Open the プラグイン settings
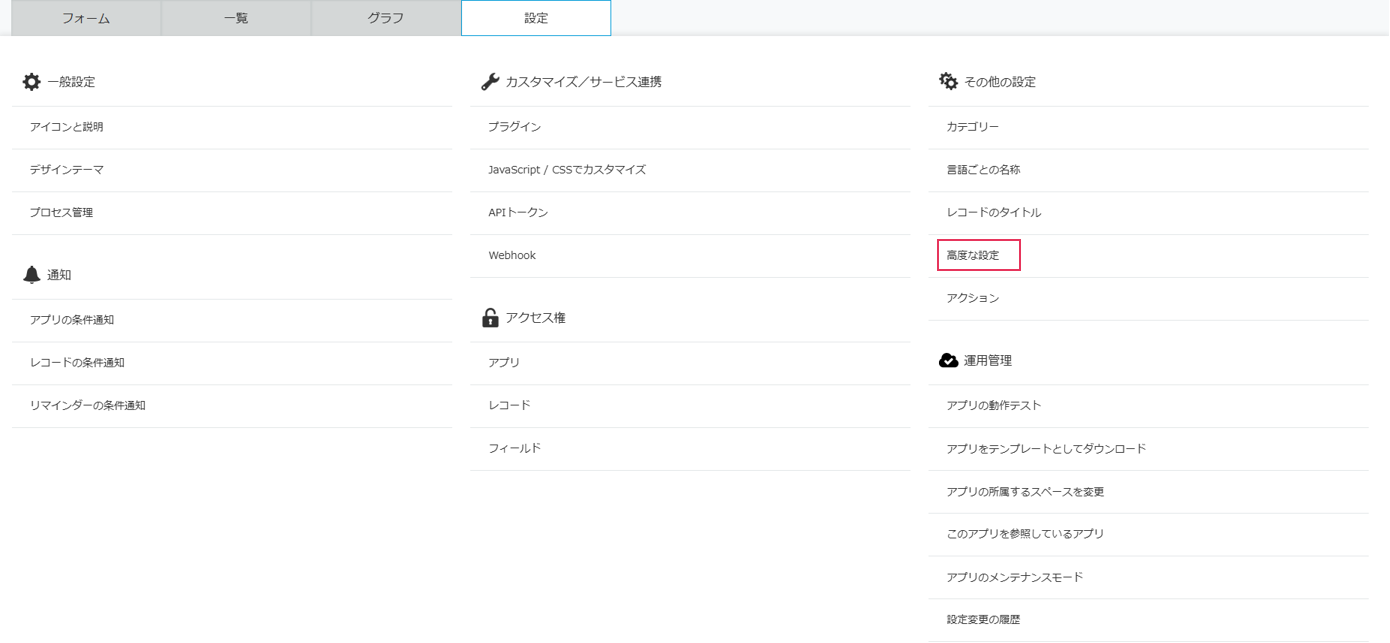 [x=514, y=127]
